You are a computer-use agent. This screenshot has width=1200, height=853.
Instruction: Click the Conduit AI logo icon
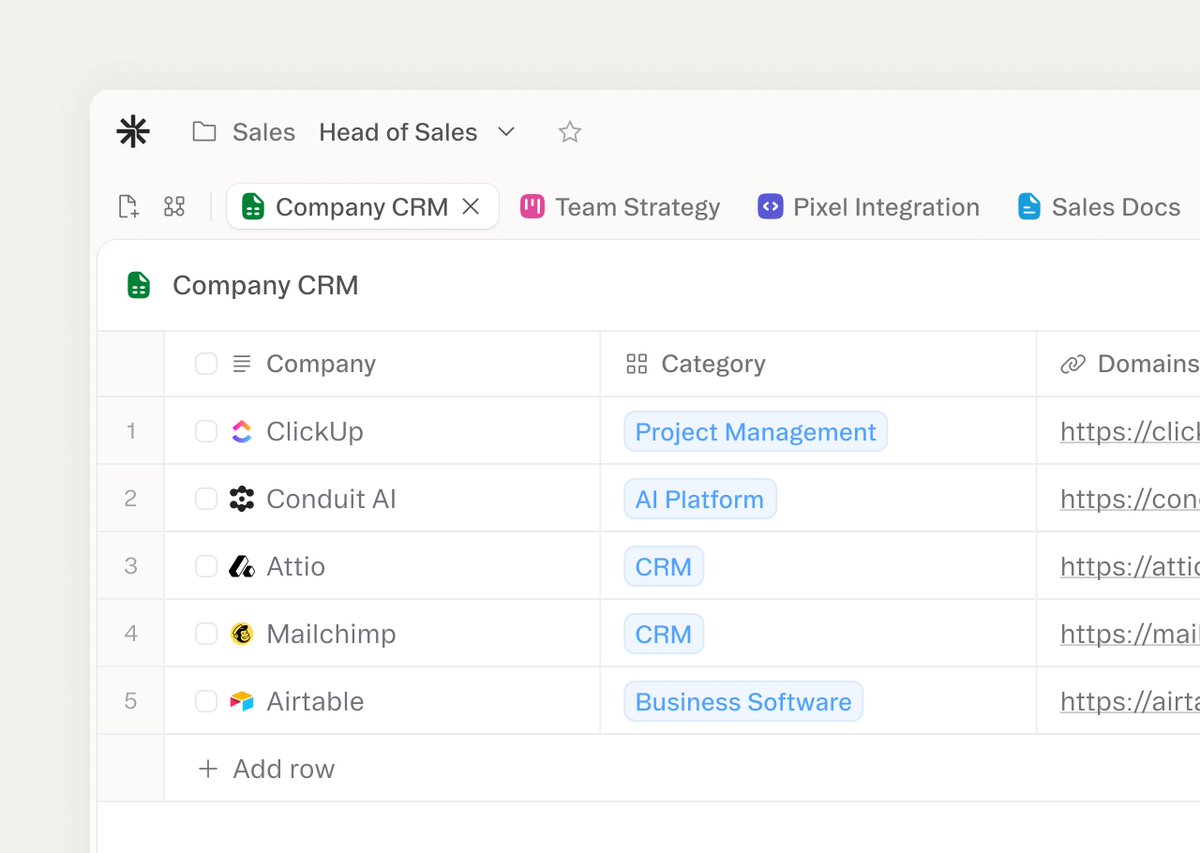click(x=242, y=499)
